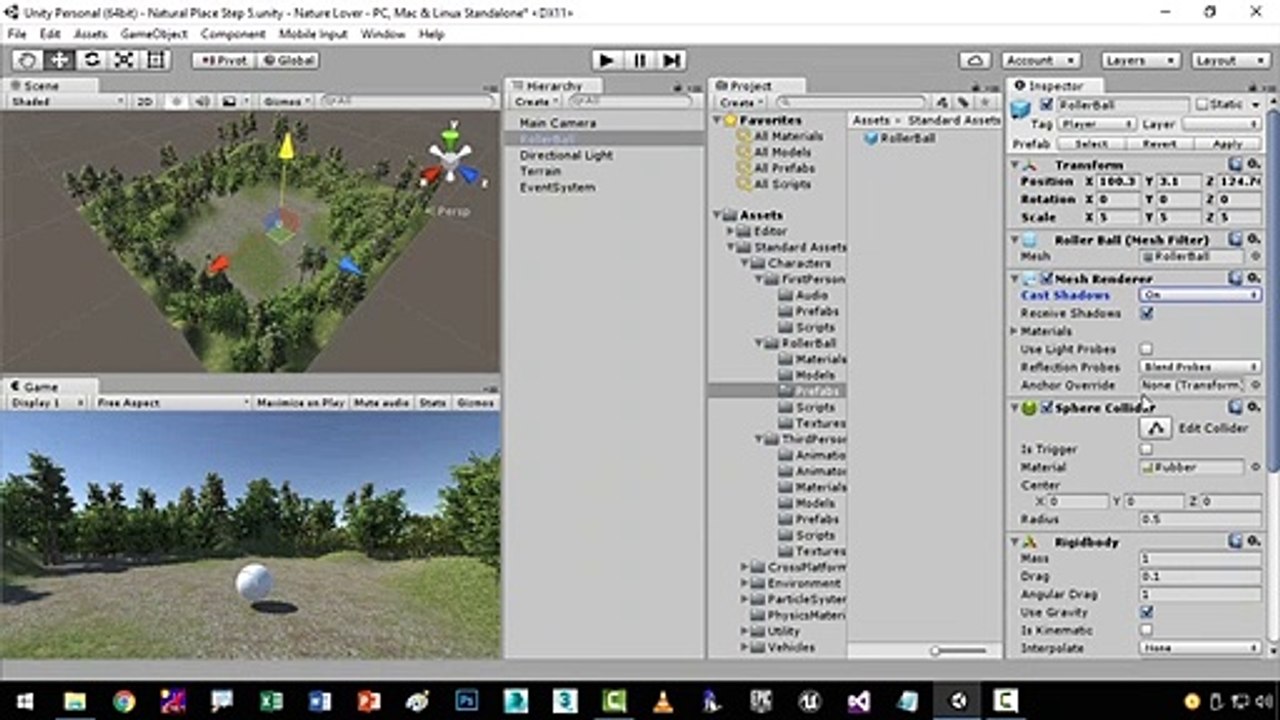Enable the Use Light Probes checkbox

[x=1146, y=349]
